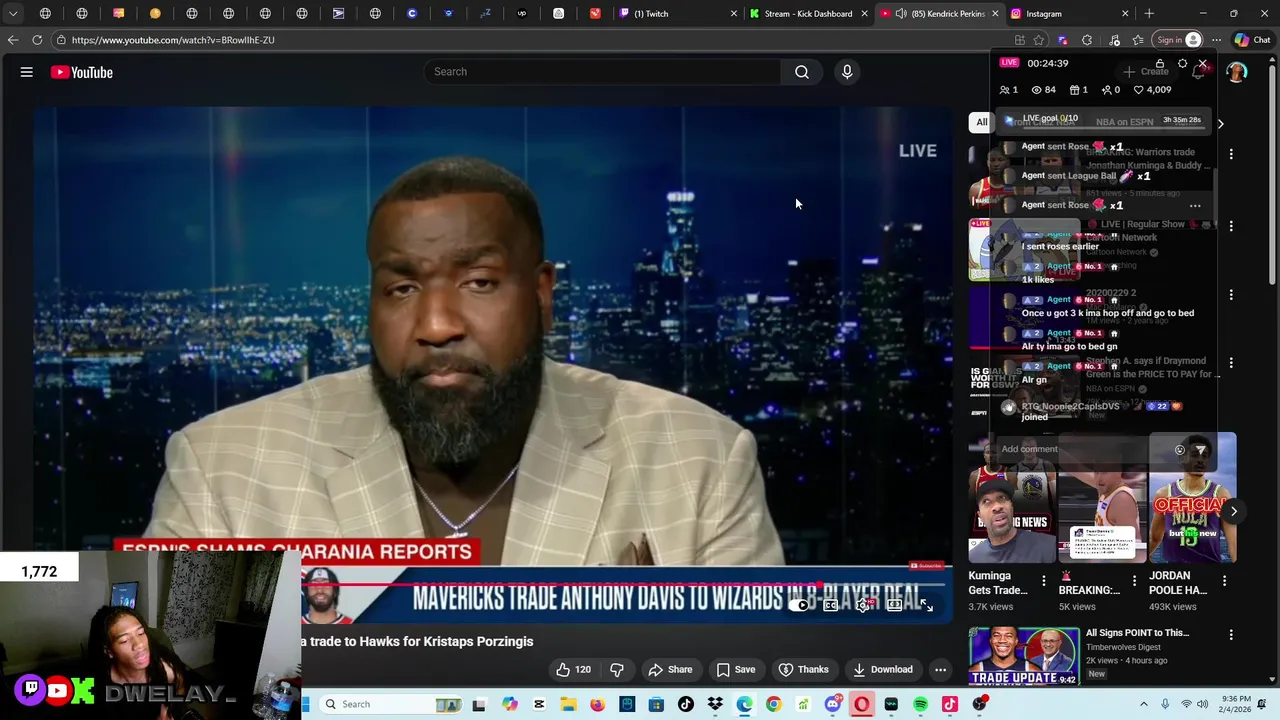The image size is (1280, 720).
Task: Focus the YouTube search field
Action: 603,72
